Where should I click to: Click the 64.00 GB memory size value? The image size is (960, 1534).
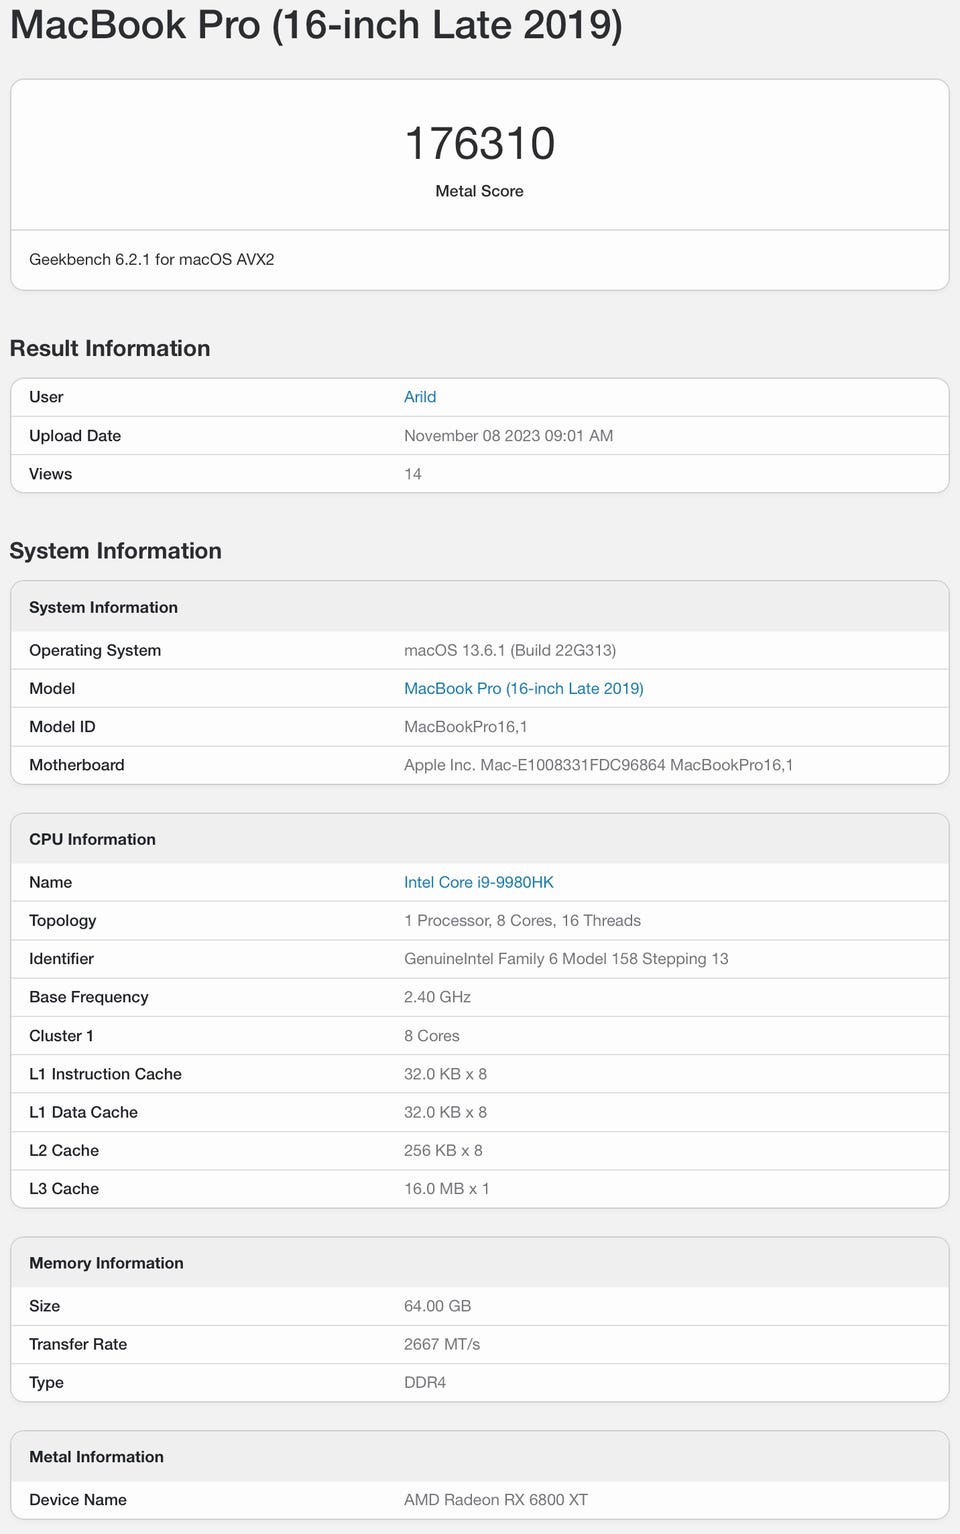[437, 1306]
